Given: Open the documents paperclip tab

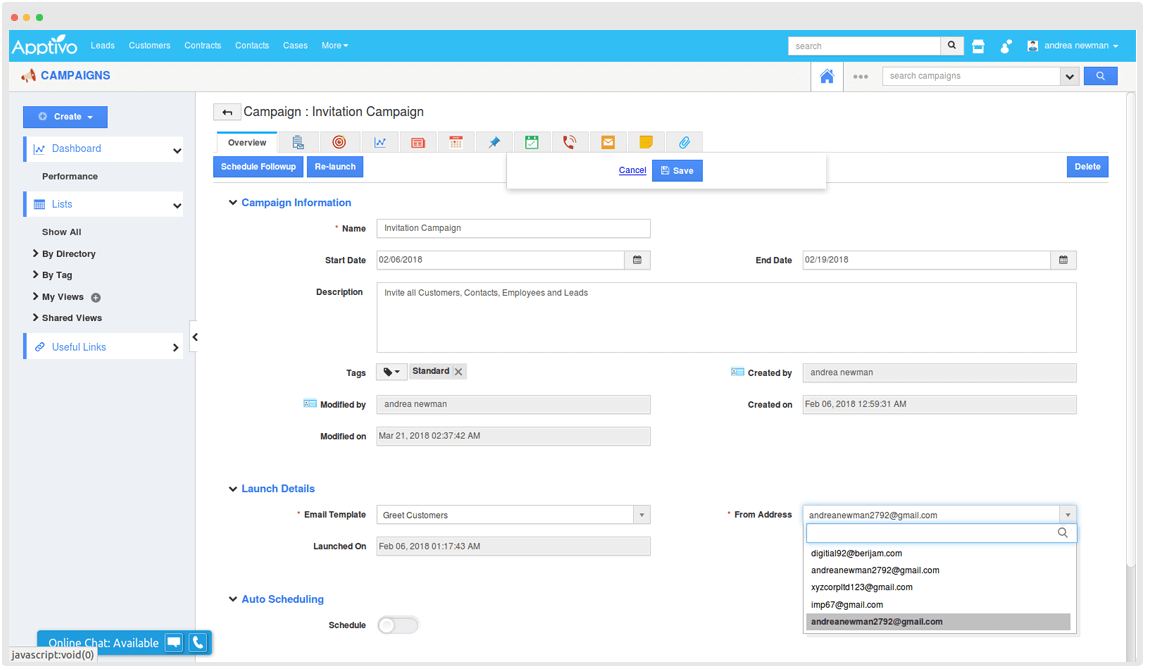Looking at the screenshot, I should 684,143.
